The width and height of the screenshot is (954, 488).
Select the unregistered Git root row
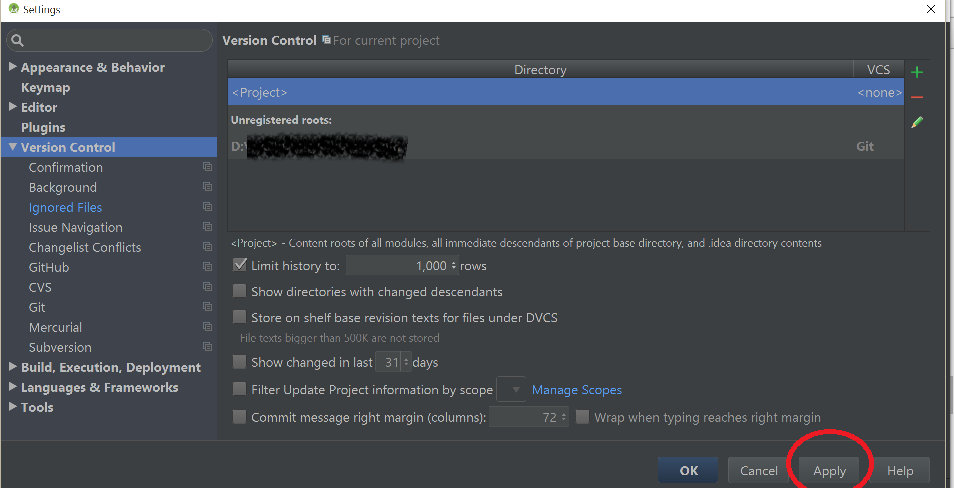tap(566, 147)
